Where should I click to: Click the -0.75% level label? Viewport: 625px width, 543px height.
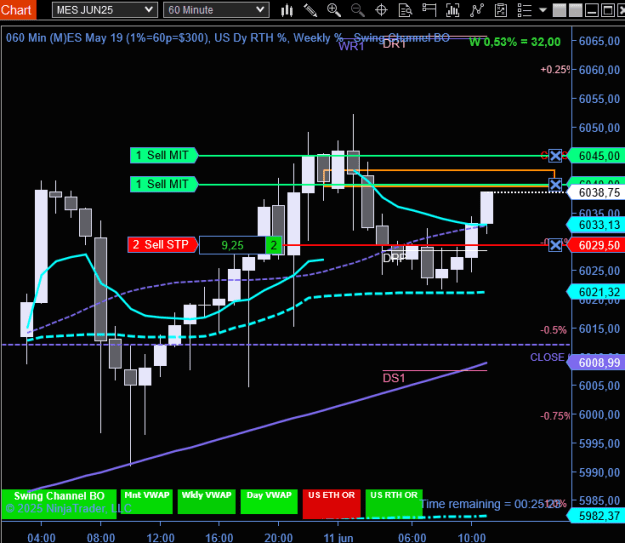pos(555,416)
